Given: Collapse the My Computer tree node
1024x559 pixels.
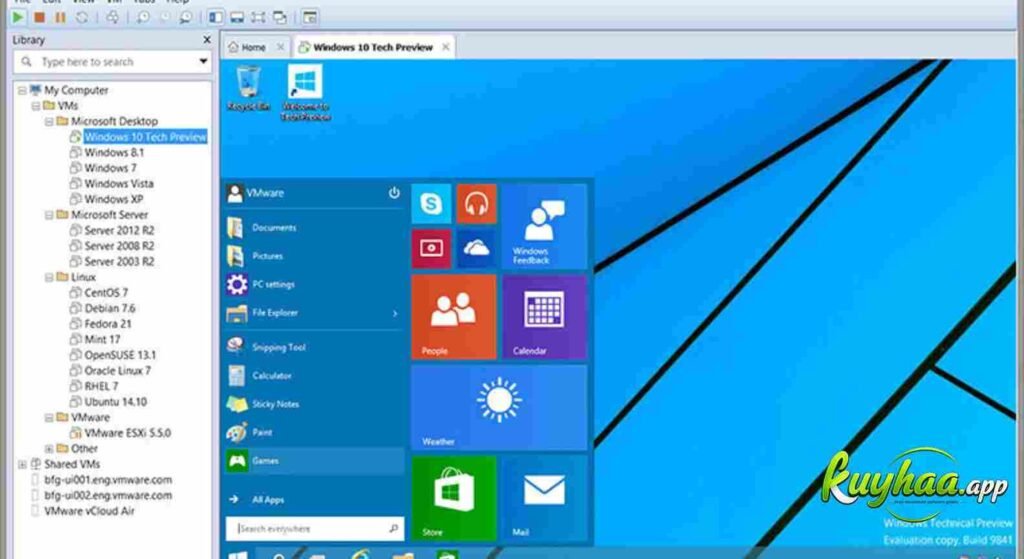Looking at the screenshot, I should (x=22, y=90).
